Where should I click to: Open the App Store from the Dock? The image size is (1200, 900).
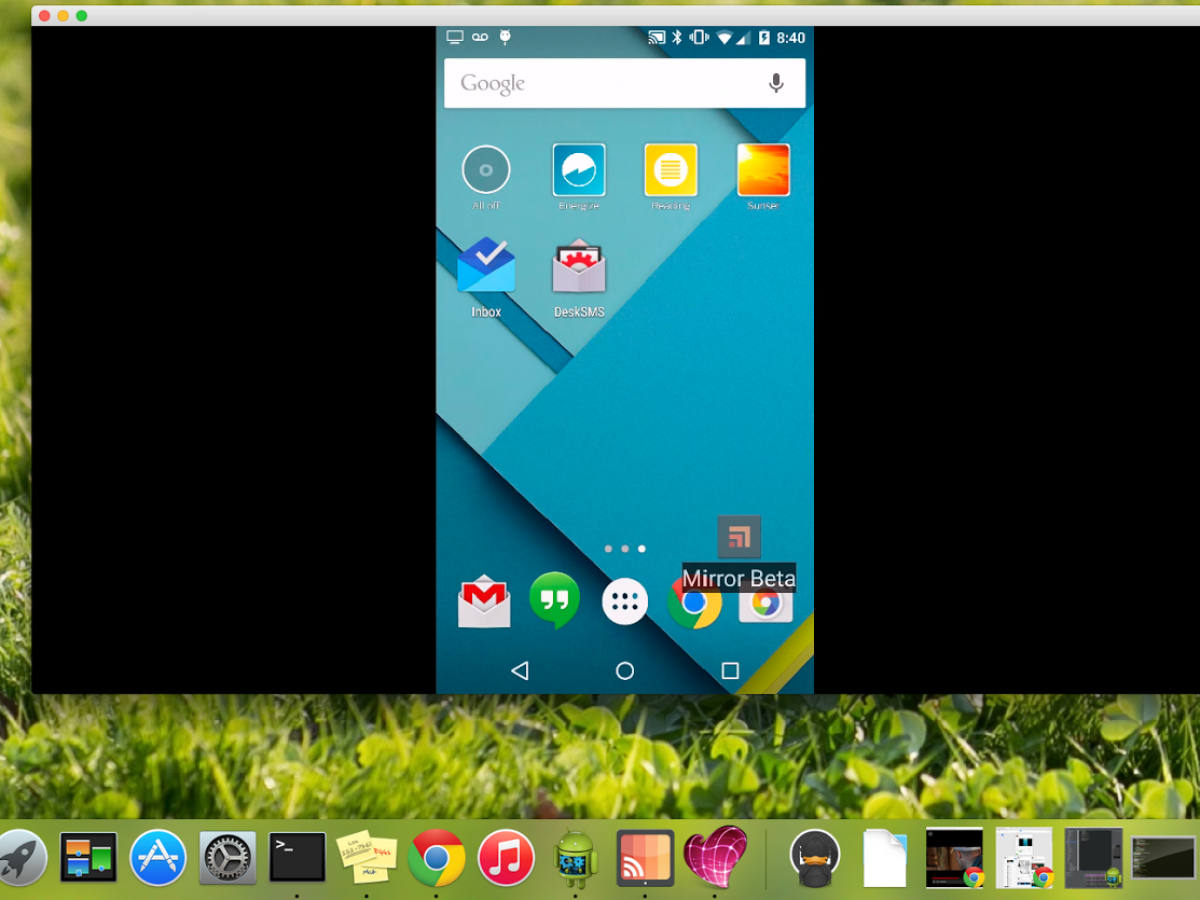[158, 858]
